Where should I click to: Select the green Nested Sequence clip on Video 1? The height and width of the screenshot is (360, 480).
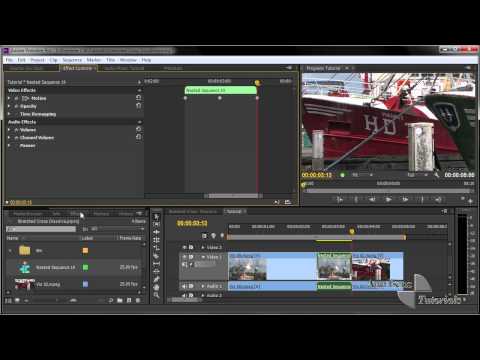[334, 266]
